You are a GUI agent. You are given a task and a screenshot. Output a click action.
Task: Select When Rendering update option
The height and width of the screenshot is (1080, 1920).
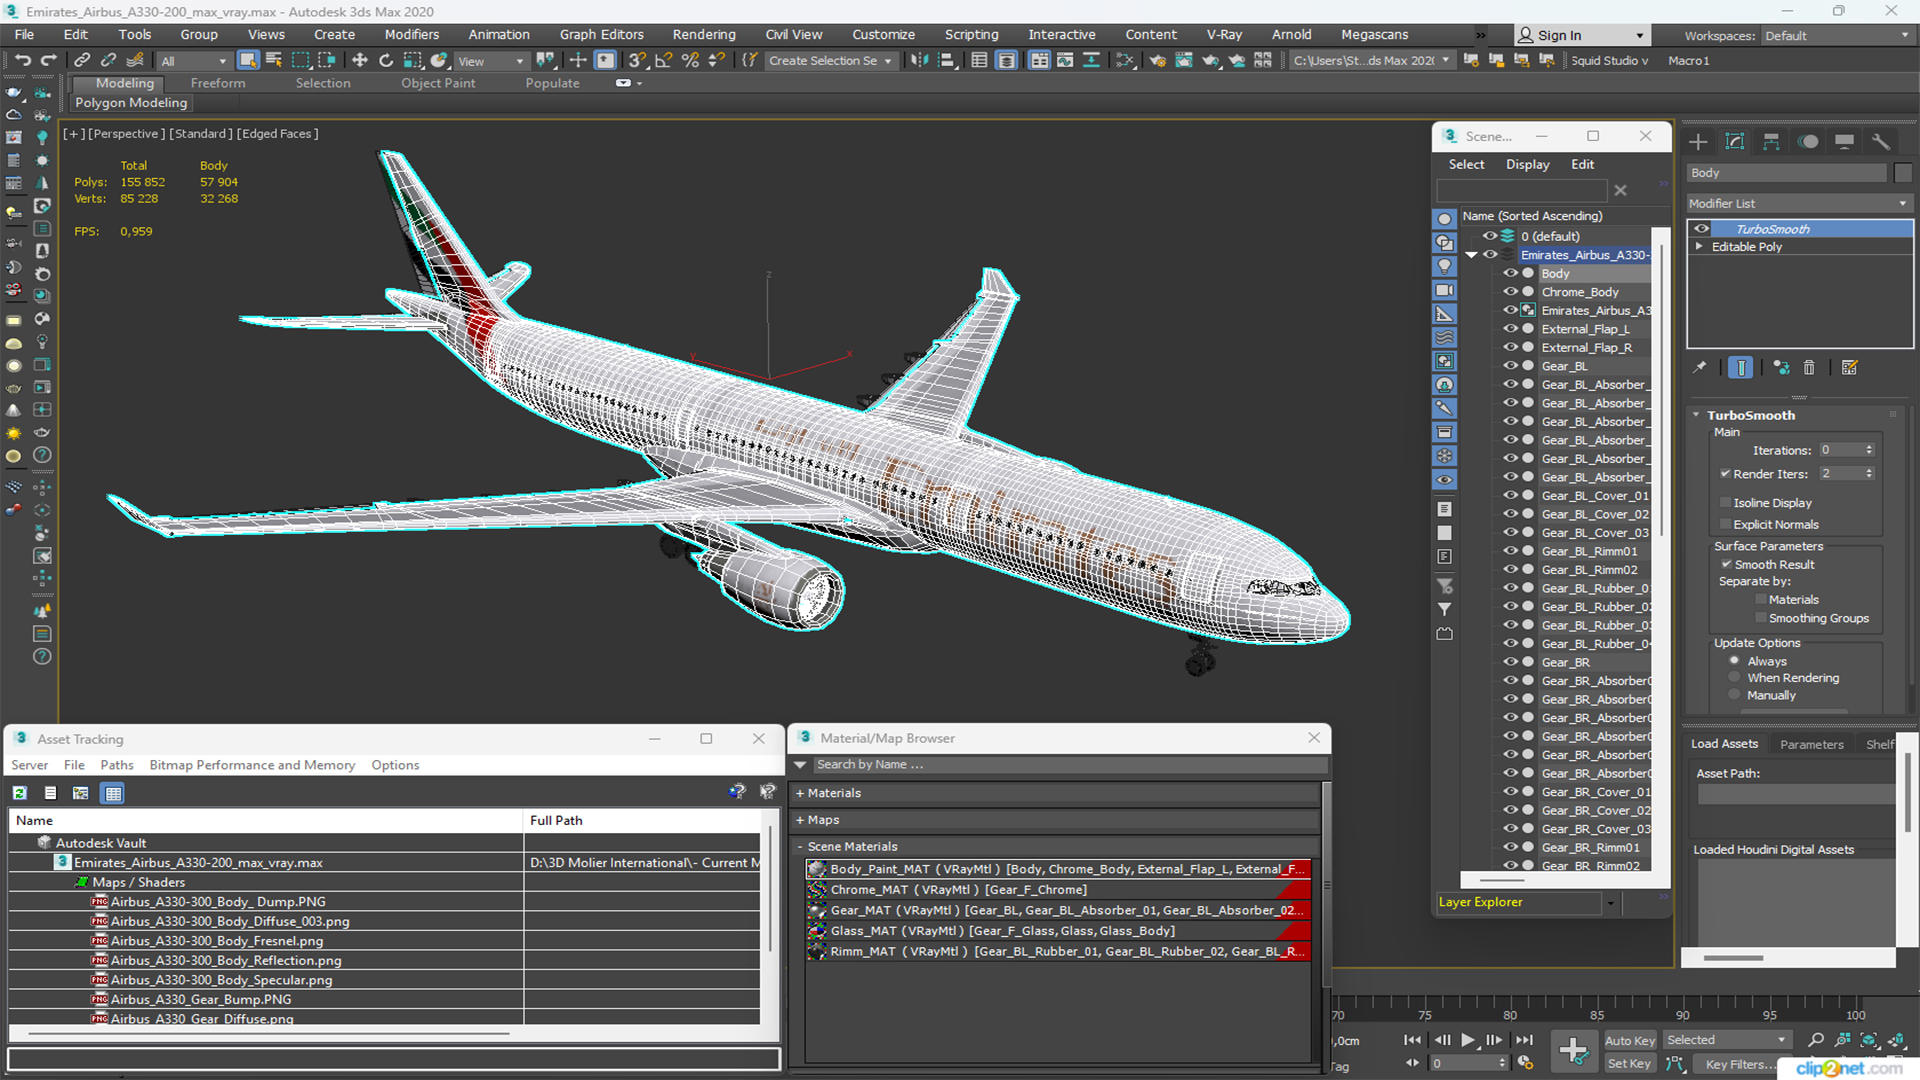pyautogui.click(x=1734, y=678)
